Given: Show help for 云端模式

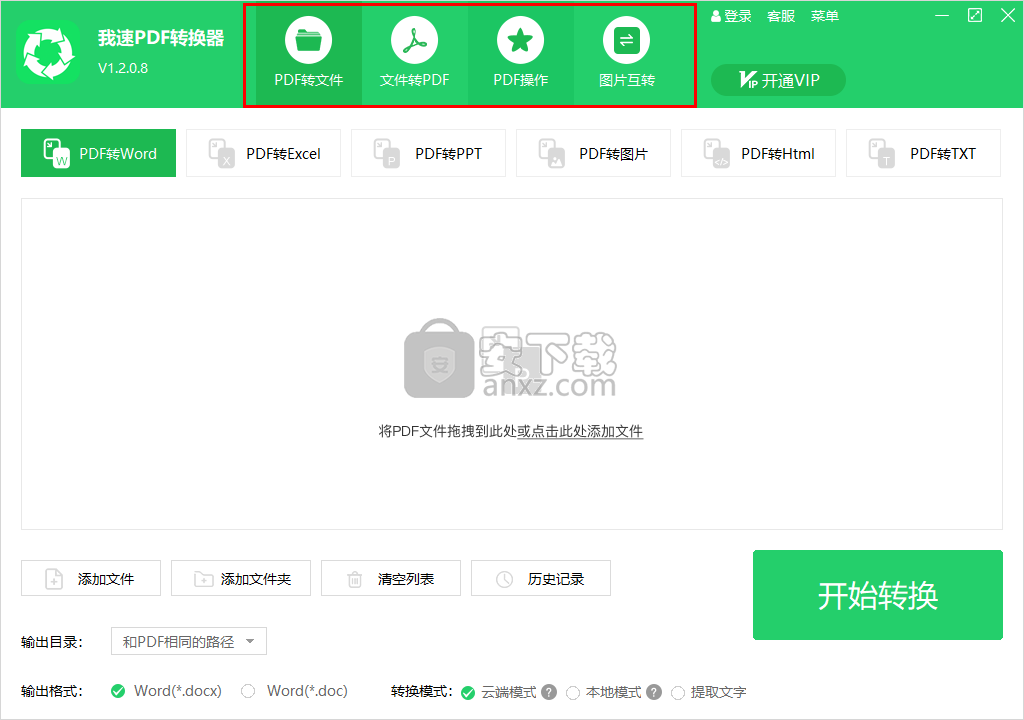Looking at the screenshot, I should pos(549,692).
